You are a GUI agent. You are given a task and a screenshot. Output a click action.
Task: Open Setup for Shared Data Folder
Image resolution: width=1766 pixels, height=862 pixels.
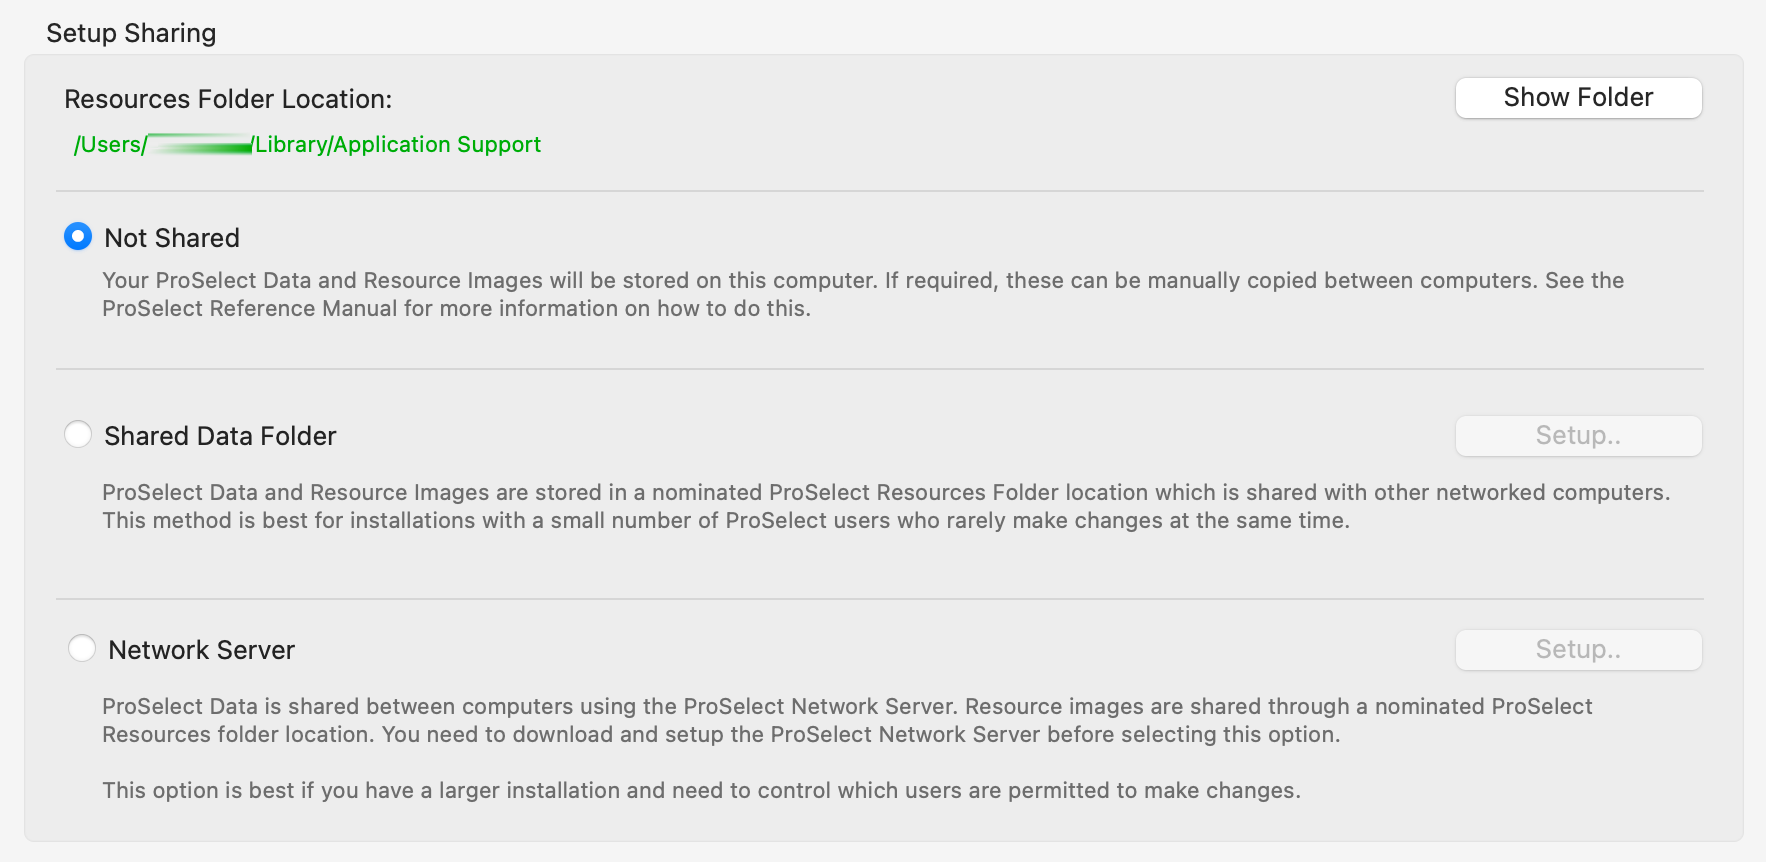(x=1578, y=436)
